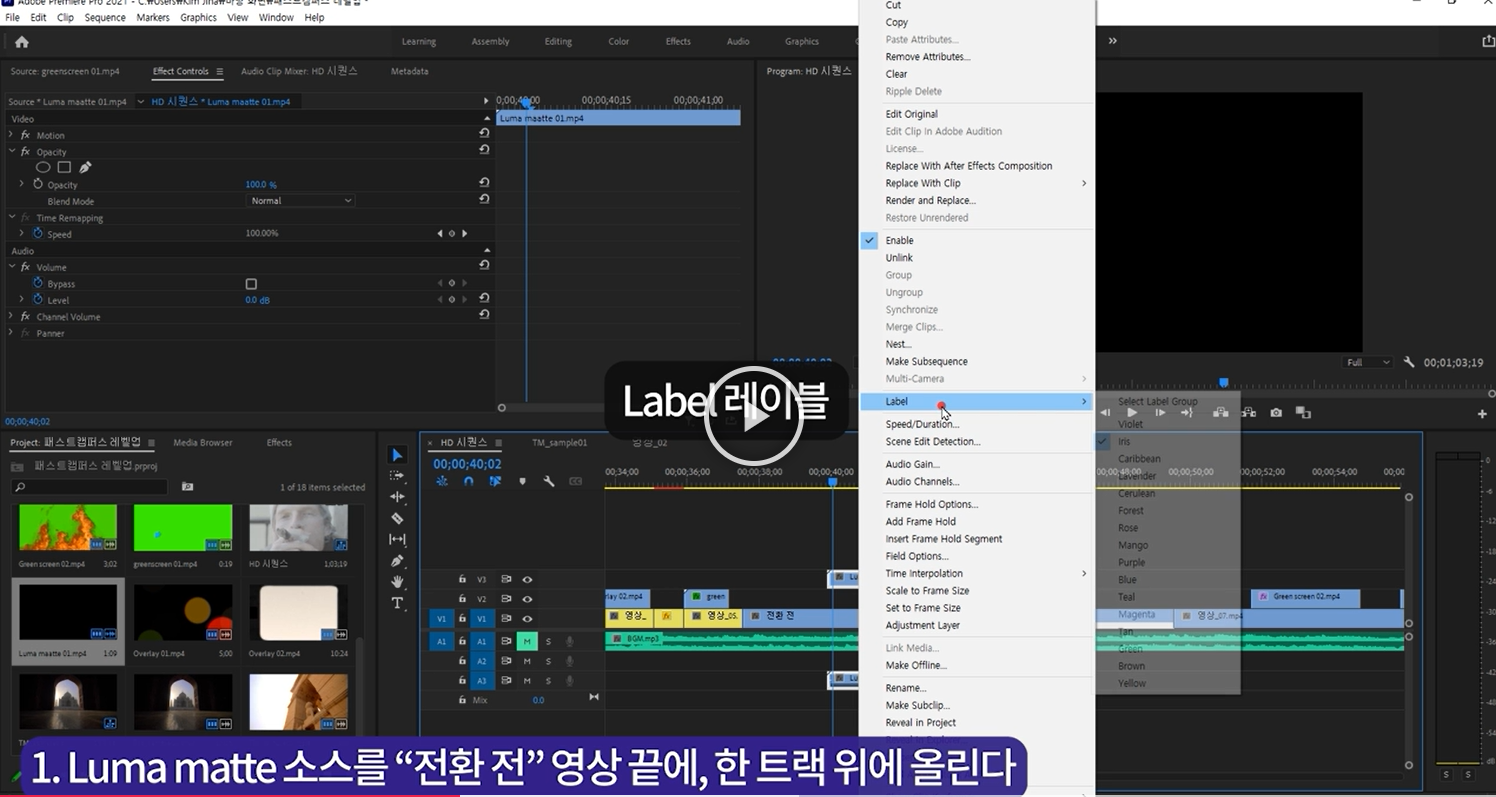The width and height of the screenshot is (1496, 797).
Task: Click the Project panel search field
Action: point(90,487)
